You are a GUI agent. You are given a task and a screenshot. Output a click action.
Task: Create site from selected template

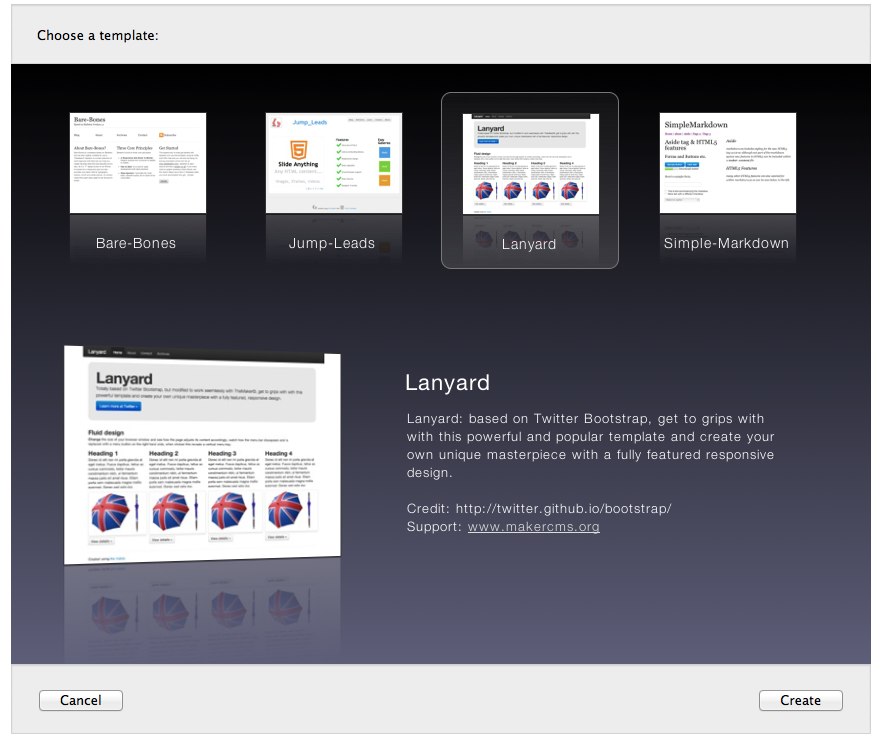click(801, 700)
